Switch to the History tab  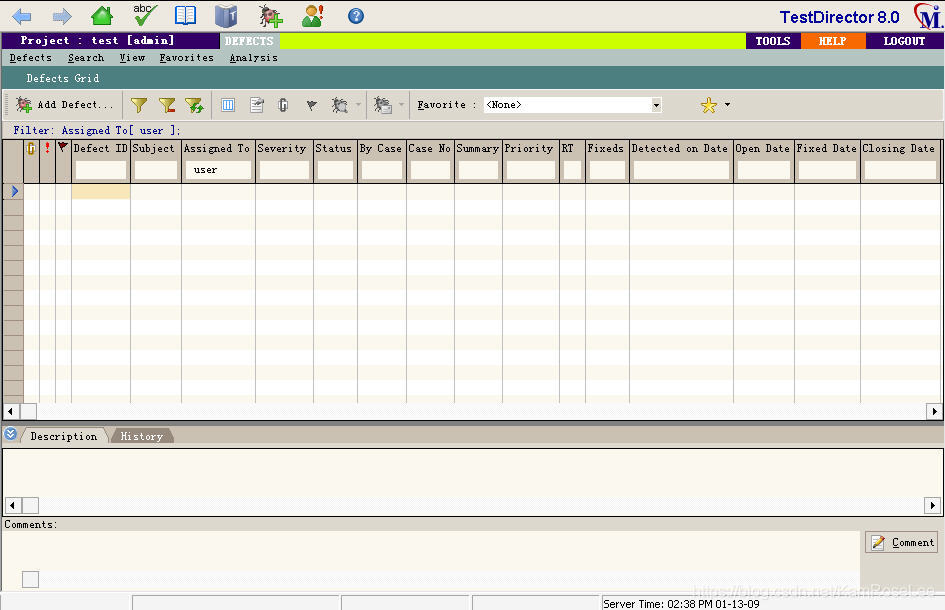click(x=142, y=436)
